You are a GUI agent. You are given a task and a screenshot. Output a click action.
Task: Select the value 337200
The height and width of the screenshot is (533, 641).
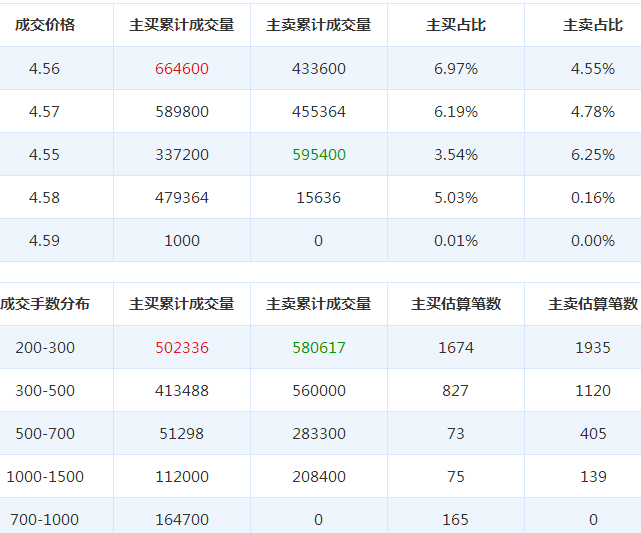pyautogui.click(x=182, y=155)
